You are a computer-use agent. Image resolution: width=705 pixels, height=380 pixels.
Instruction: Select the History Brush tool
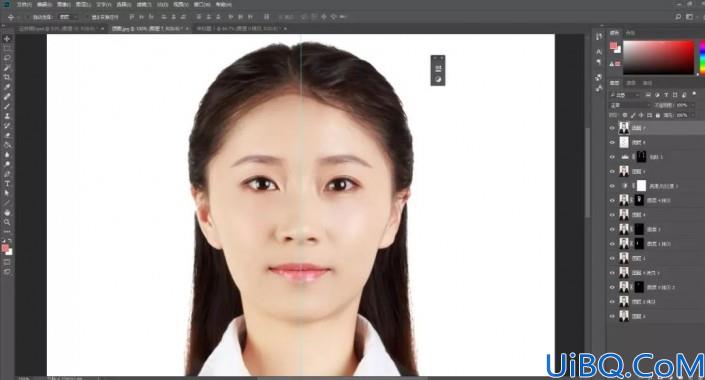coord(7,125)
